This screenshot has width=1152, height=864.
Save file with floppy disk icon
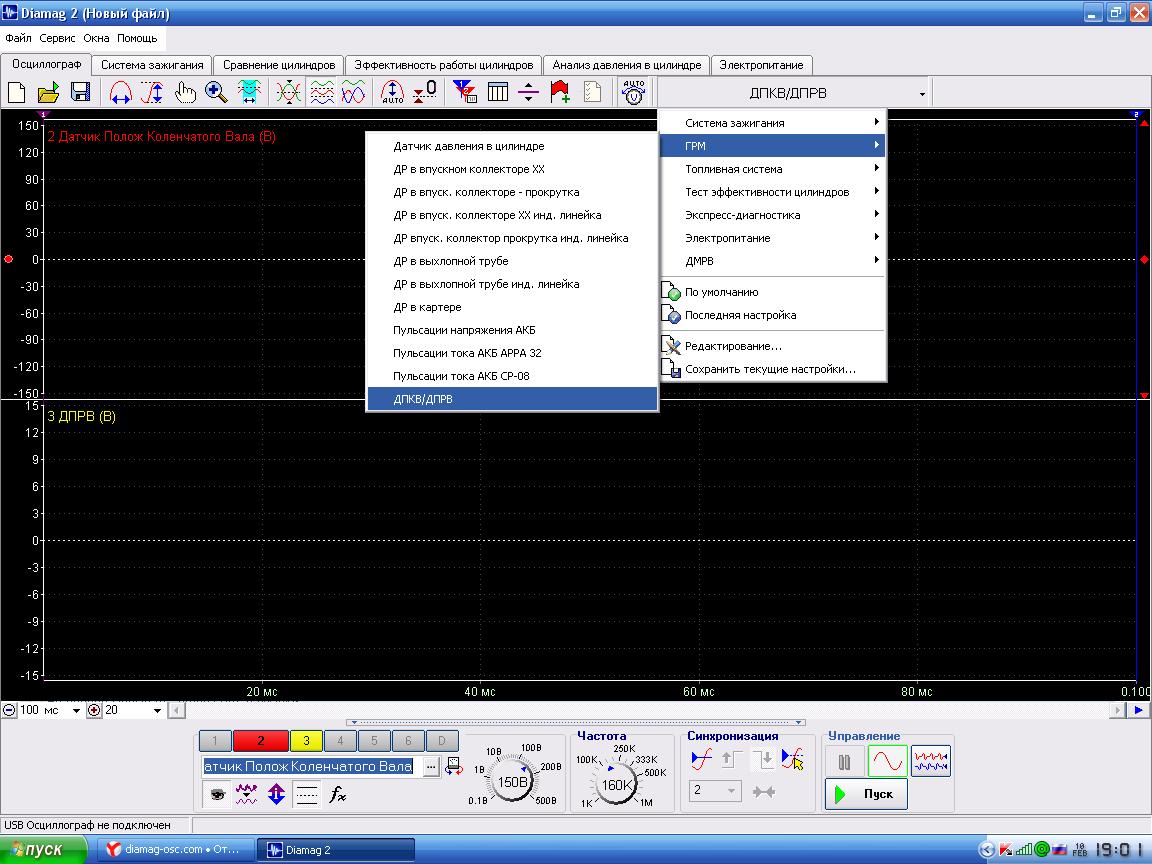click(x=80, y=93)
